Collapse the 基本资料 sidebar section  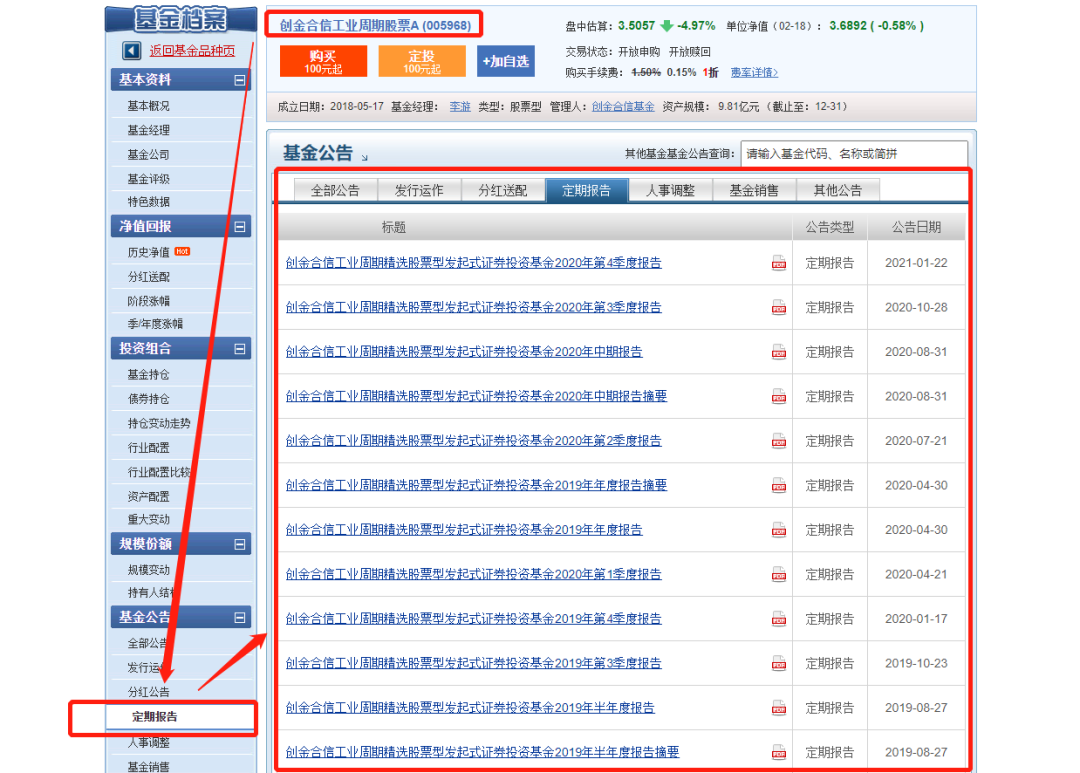coord(239,80)
